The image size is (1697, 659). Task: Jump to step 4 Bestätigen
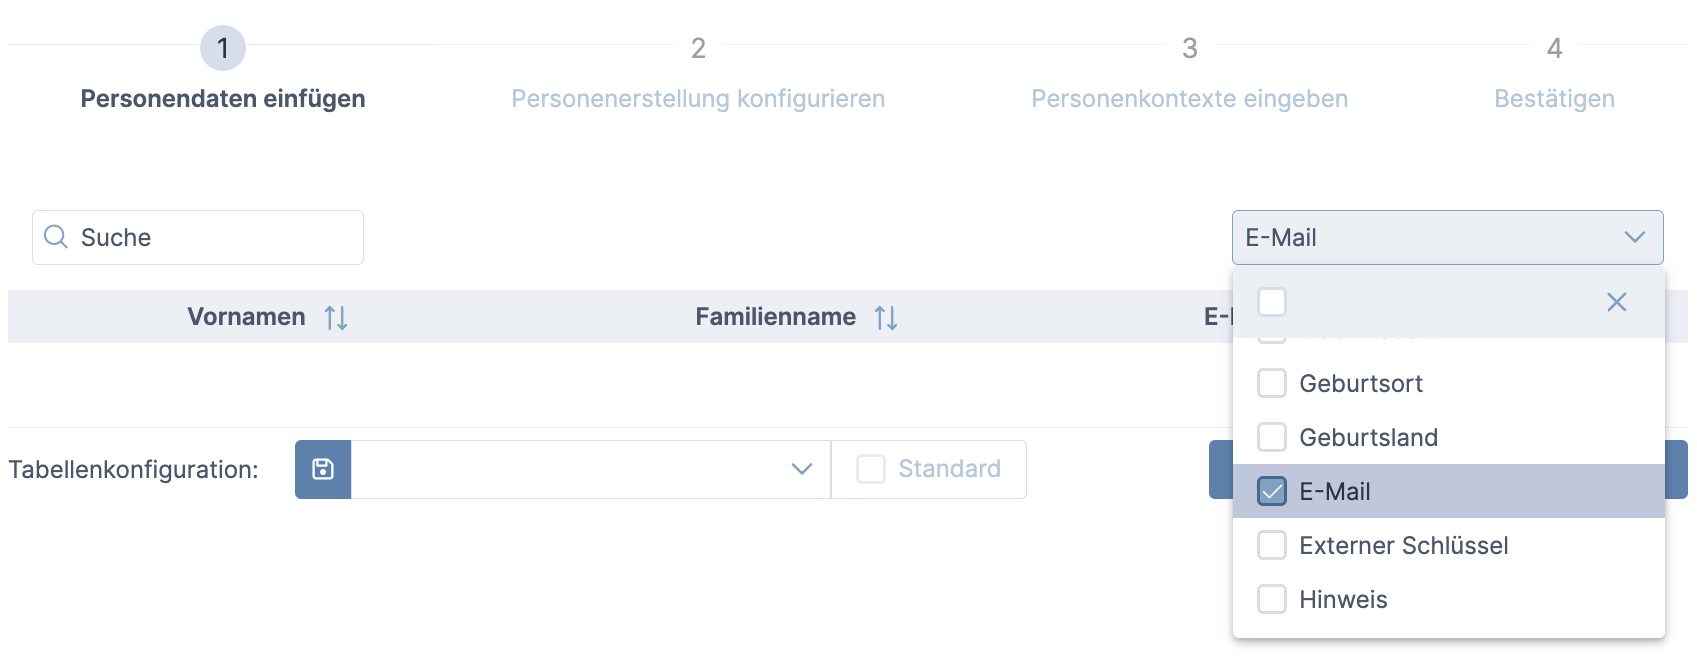(x=1554, y=48)
